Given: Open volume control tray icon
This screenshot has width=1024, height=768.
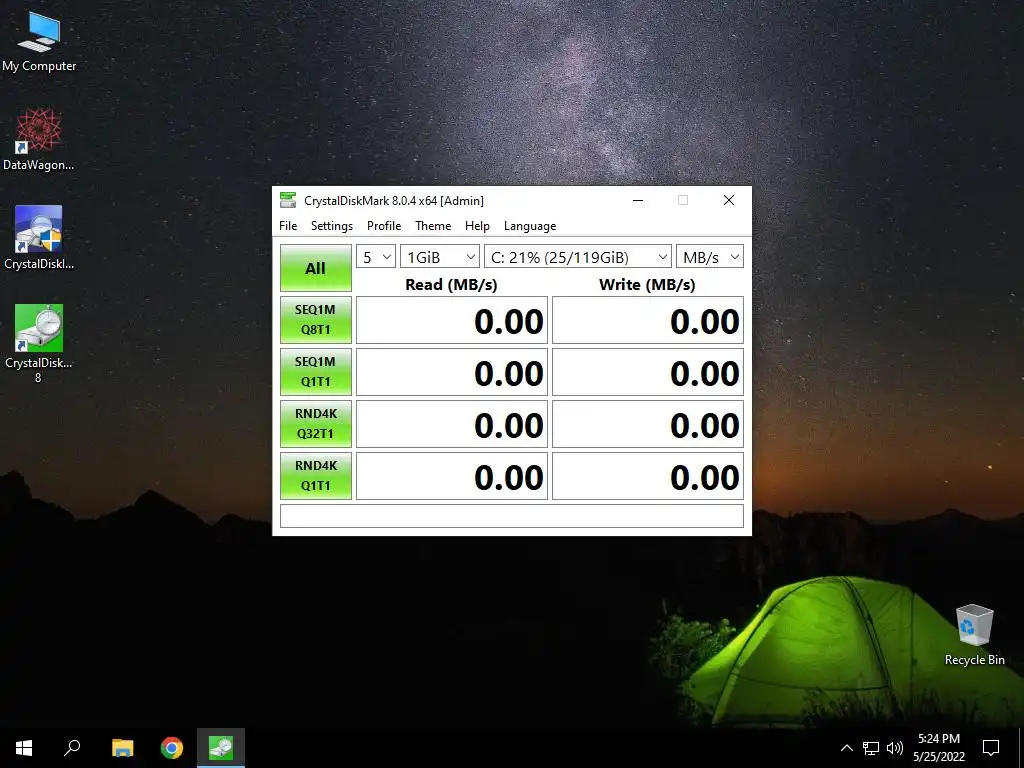Looking at the screenshot, I should coord(895,748).
